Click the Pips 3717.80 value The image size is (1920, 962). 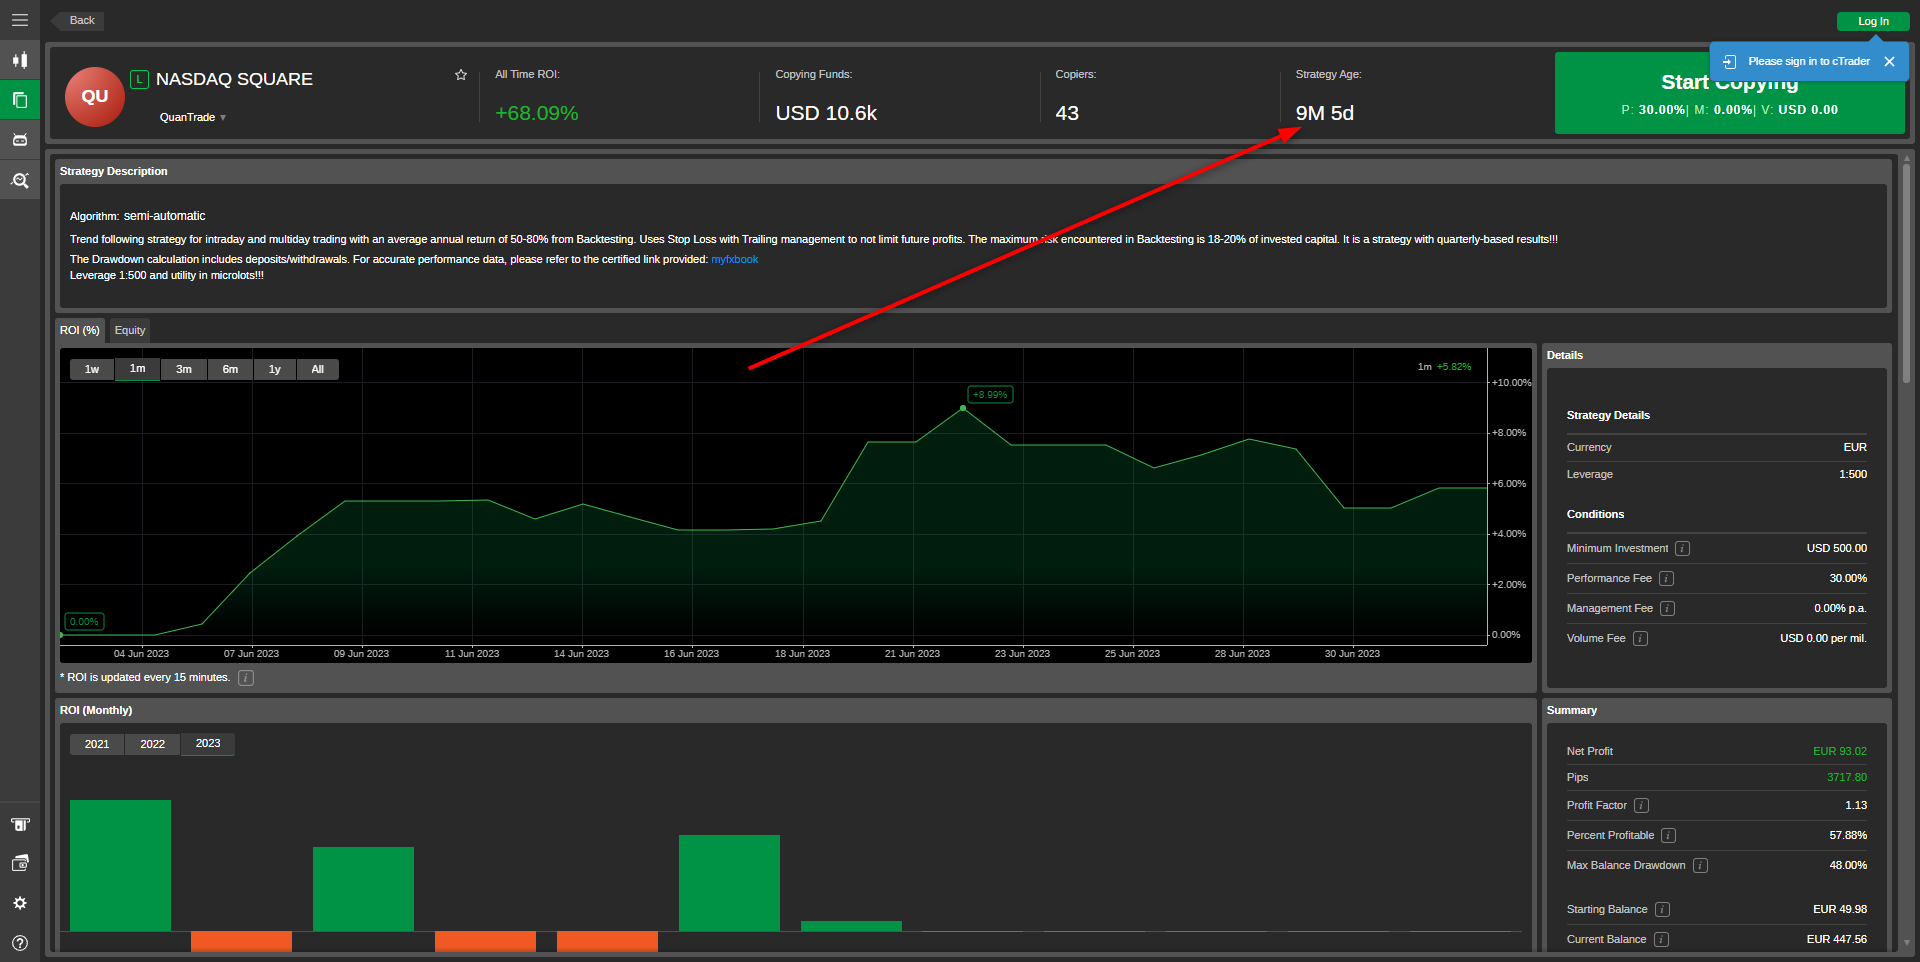(1847, 777)
